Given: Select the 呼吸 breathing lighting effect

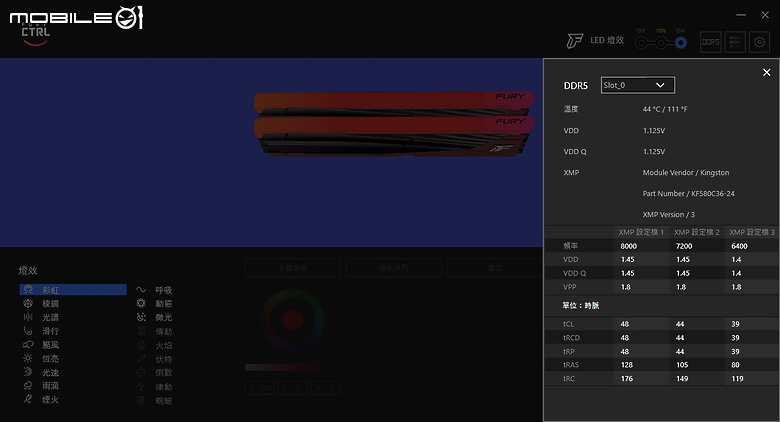Looking at the screenshot, I should 155,290.
